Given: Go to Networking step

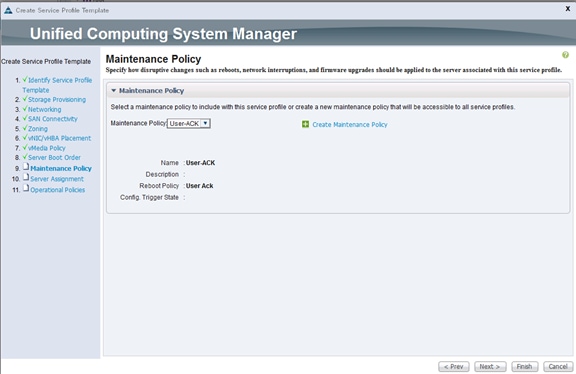Looking at the screenshot, I should pyautogui.click(x=44, y=109).
